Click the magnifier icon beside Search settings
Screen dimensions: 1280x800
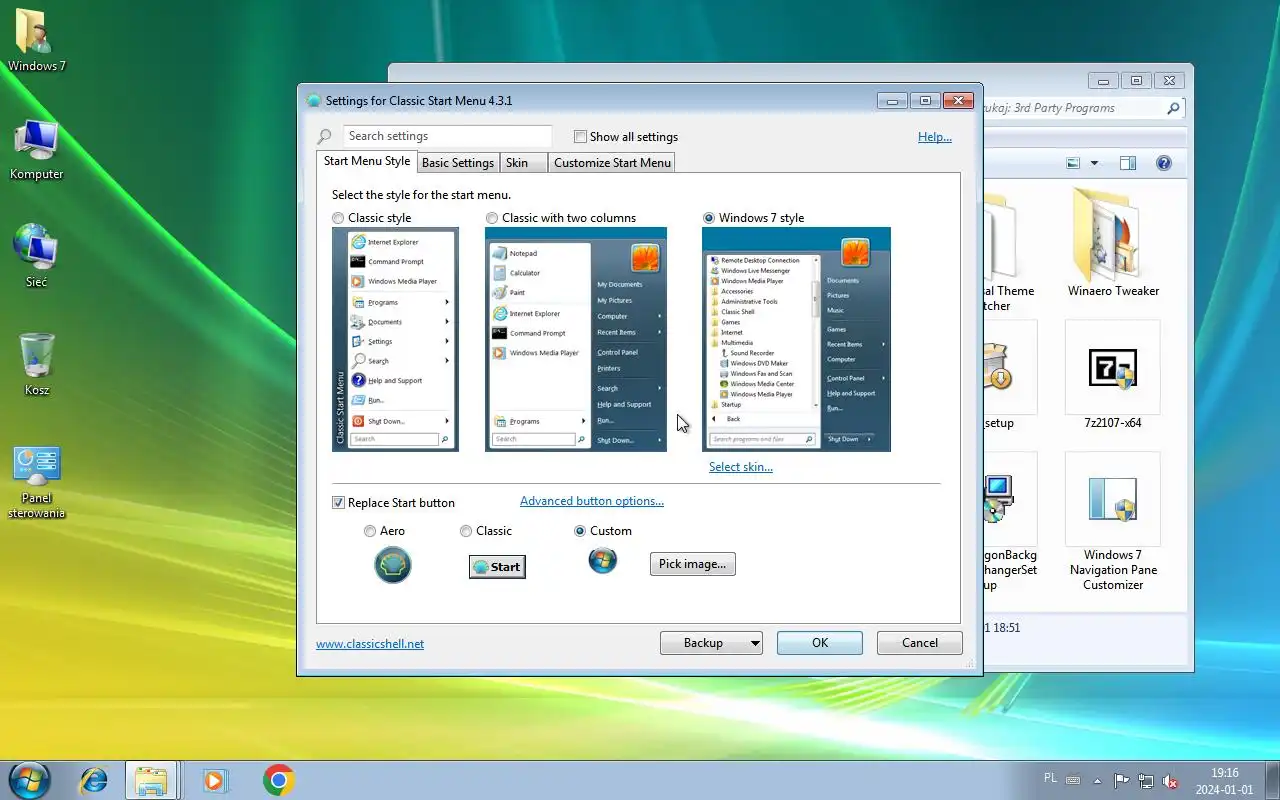(x=324, y=137)
